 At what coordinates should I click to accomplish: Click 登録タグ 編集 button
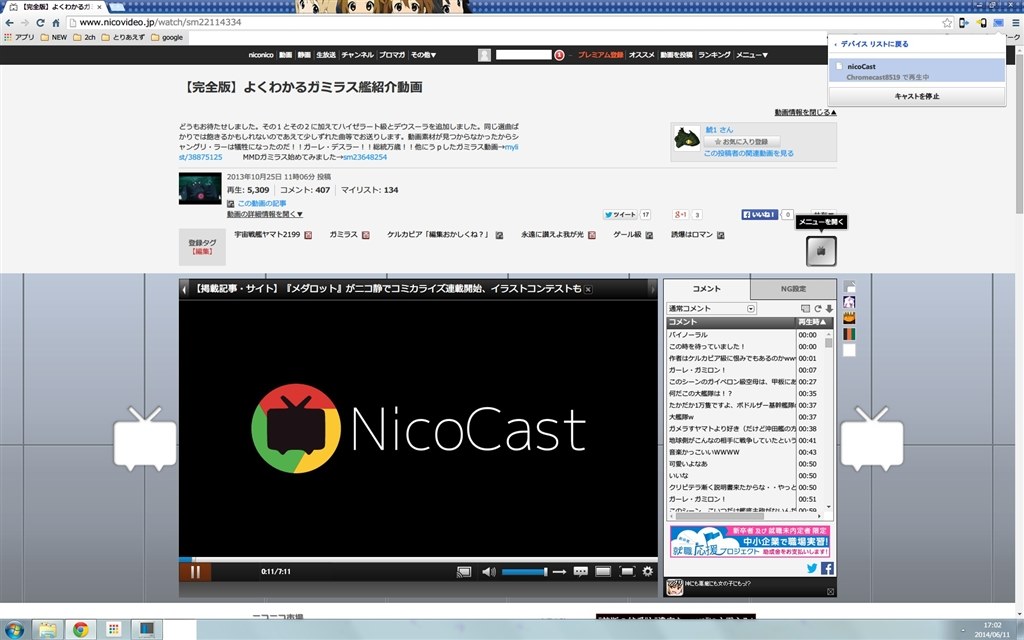pyautogui.click(x=202, y=251)
